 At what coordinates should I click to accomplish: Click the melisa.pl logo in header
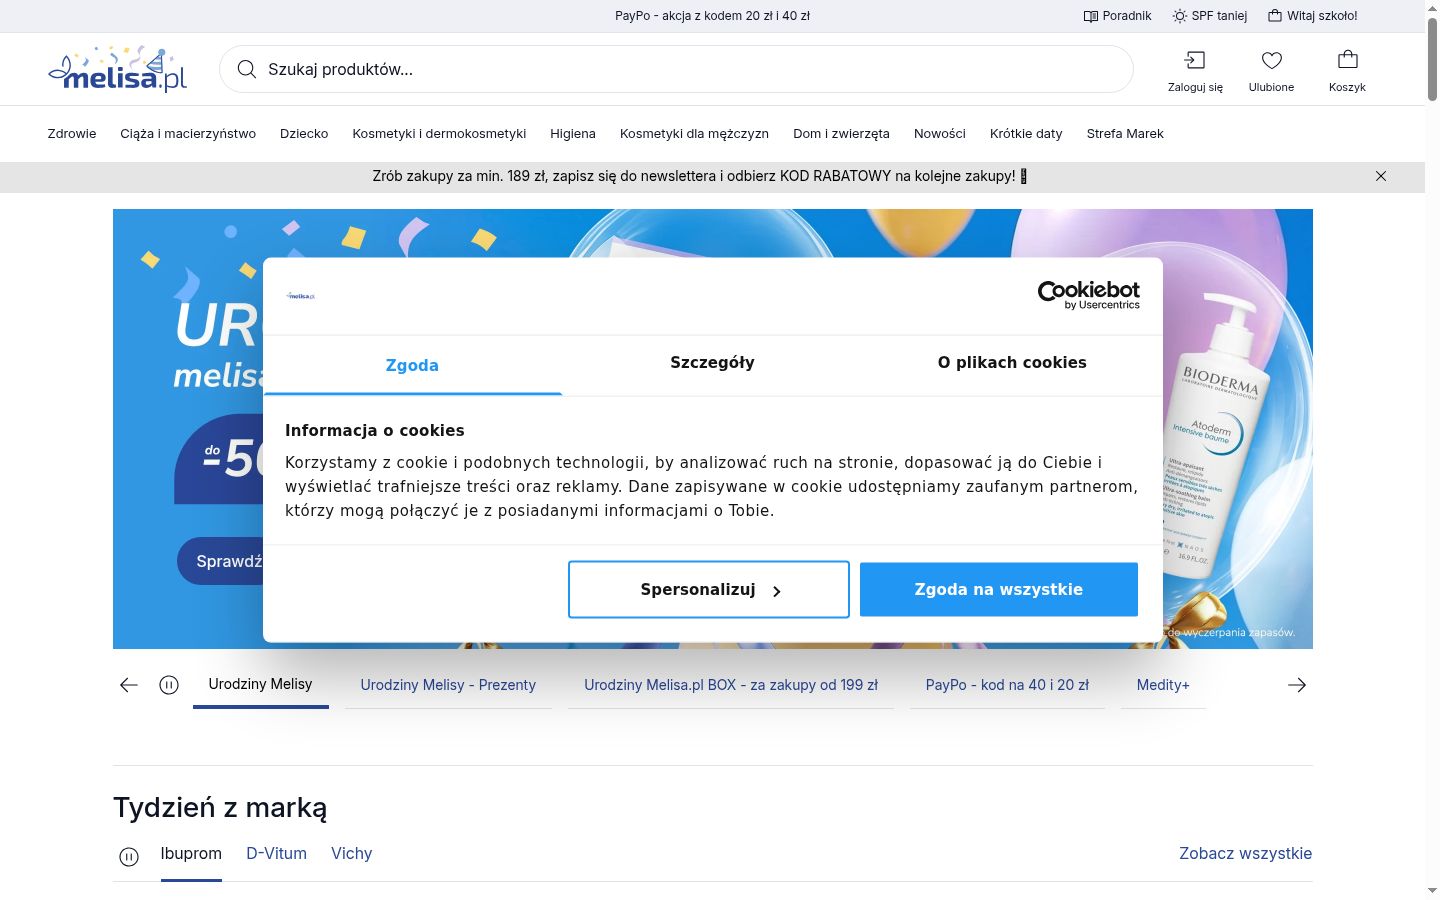[118, 69]
